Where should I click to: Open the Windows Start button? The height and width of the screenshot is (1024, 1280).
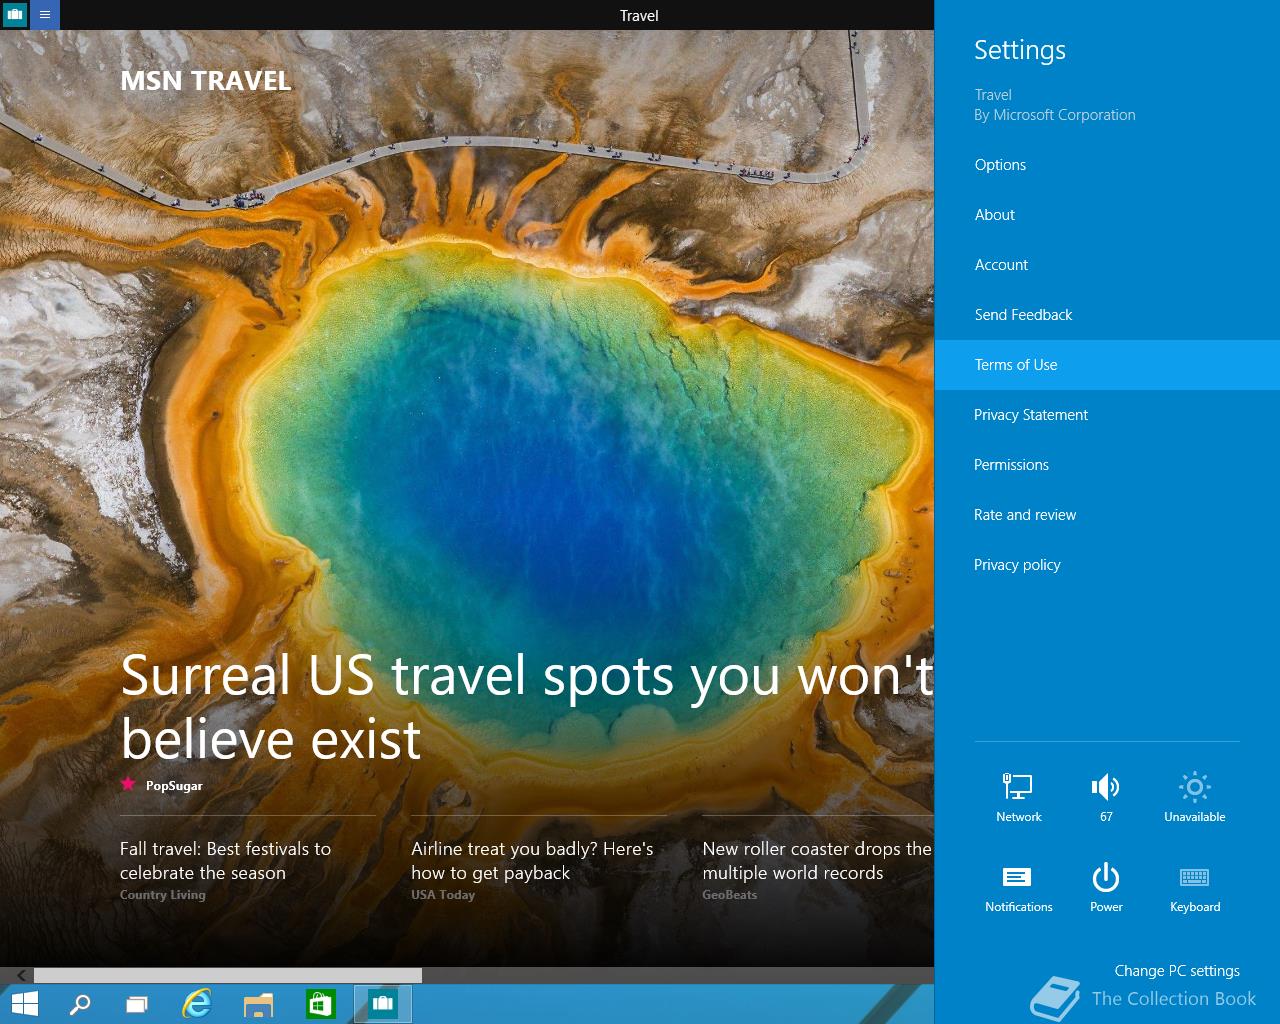[24, 1004]
